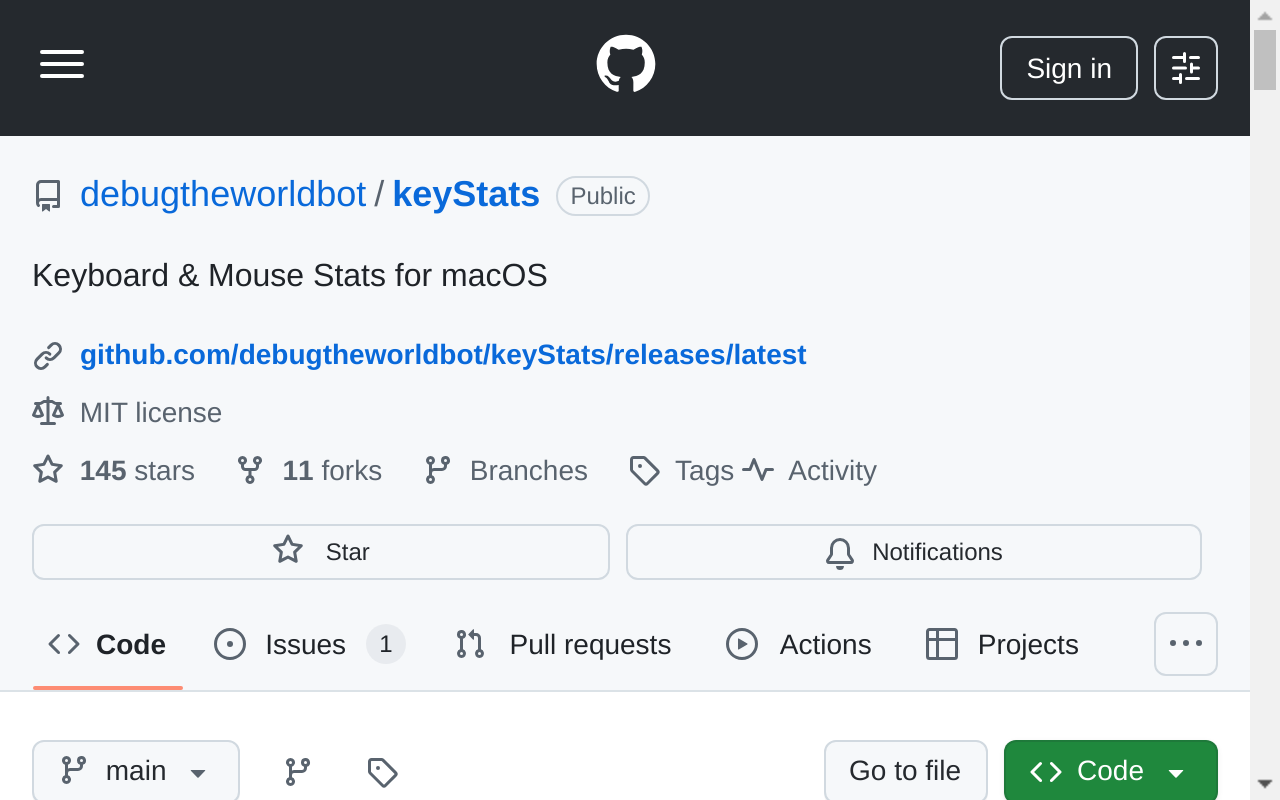Star the keyStats repository
The width and height of the screenshot is (1280, 800).
click(320, 551)
